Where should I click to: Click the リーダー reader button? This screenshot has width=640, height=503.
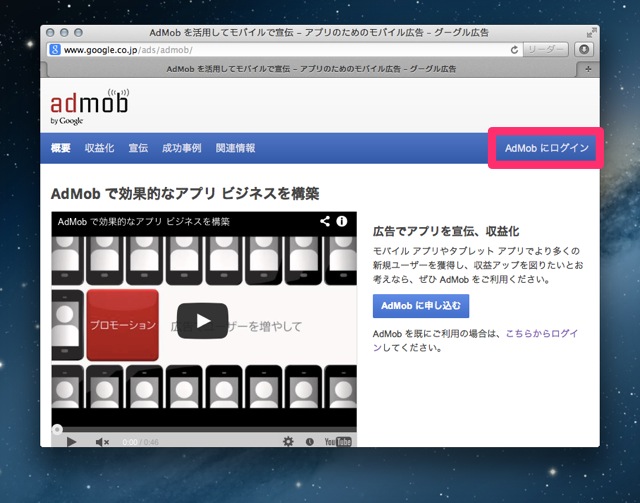click(x=545, y=50)
